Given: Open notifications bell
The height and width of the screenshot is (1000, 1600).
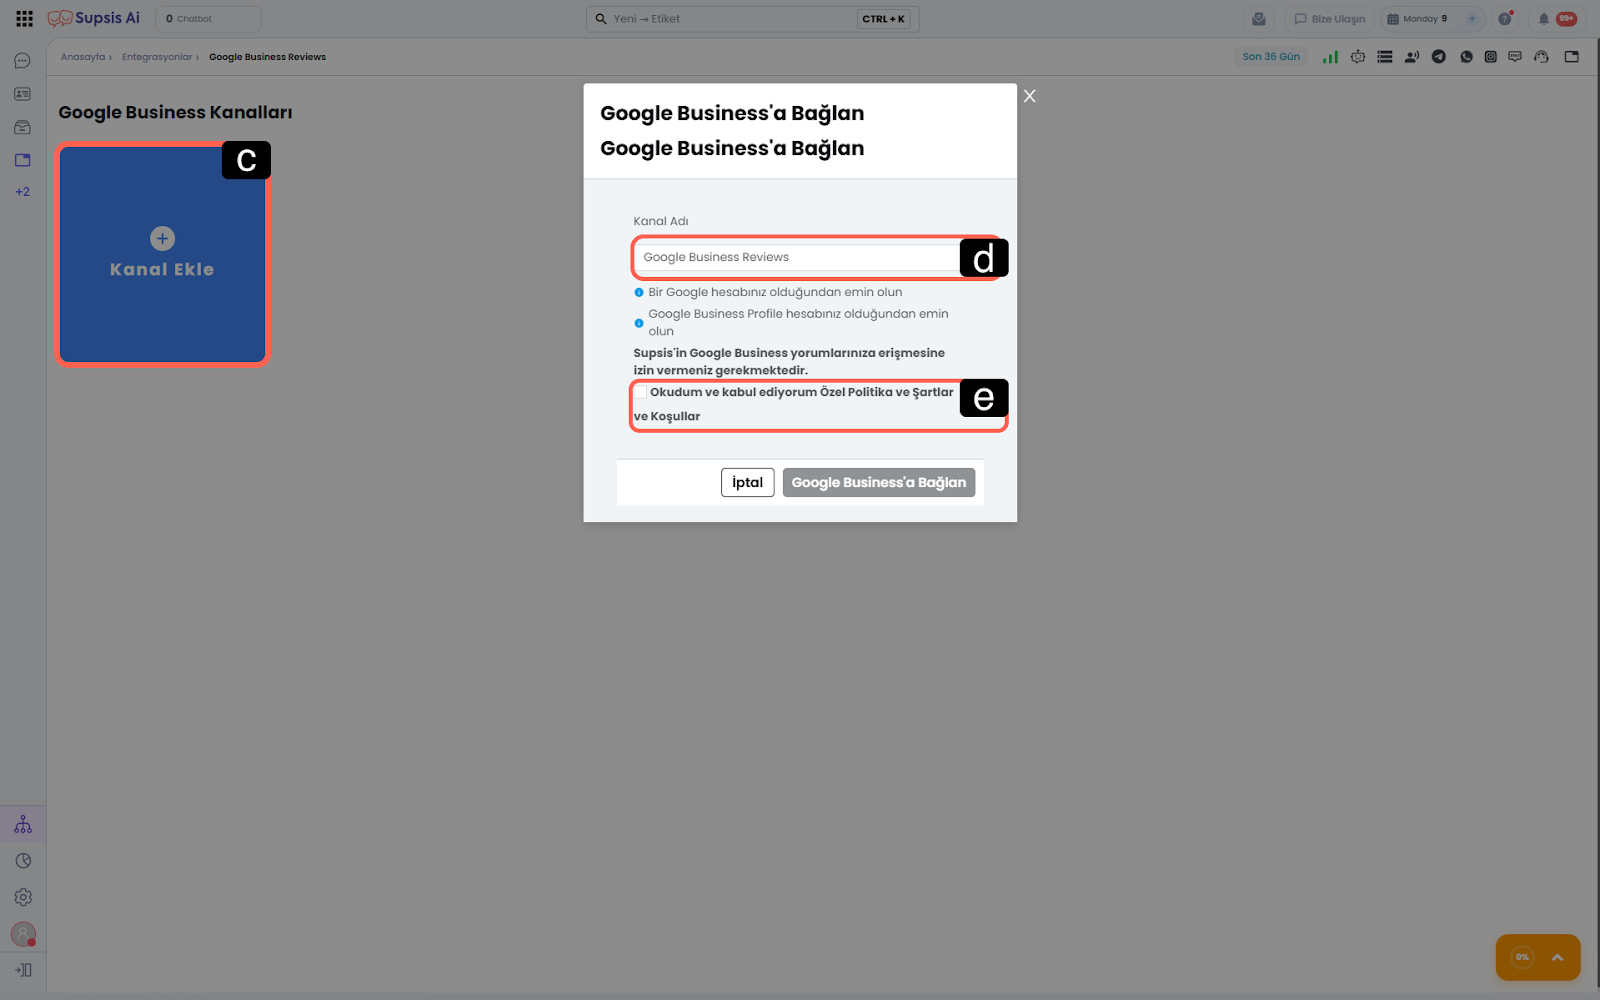Looking at the screenshot, I should pyautogui.click(x=1543, y=19).
